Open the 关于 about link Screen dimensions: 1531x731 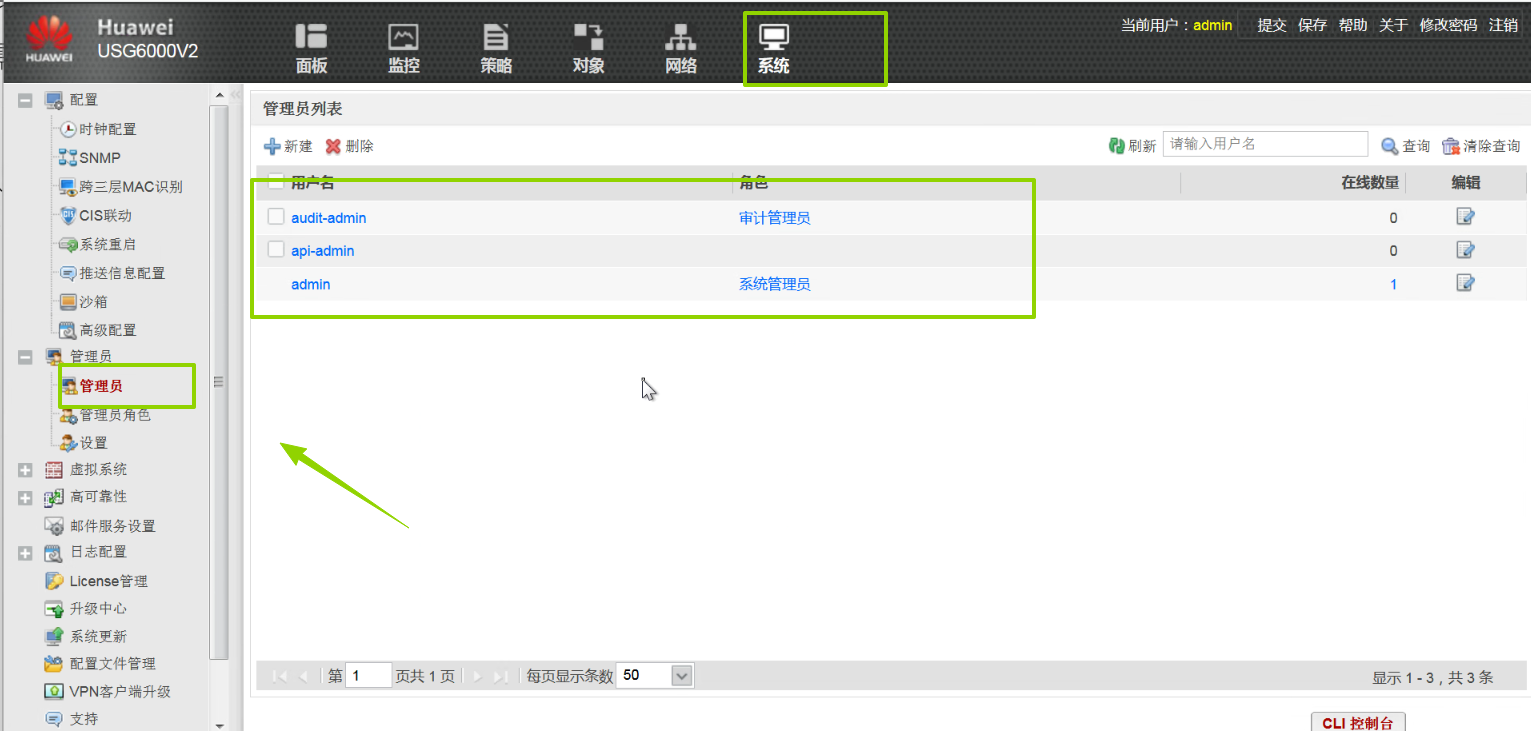(x=1393, y=25)
